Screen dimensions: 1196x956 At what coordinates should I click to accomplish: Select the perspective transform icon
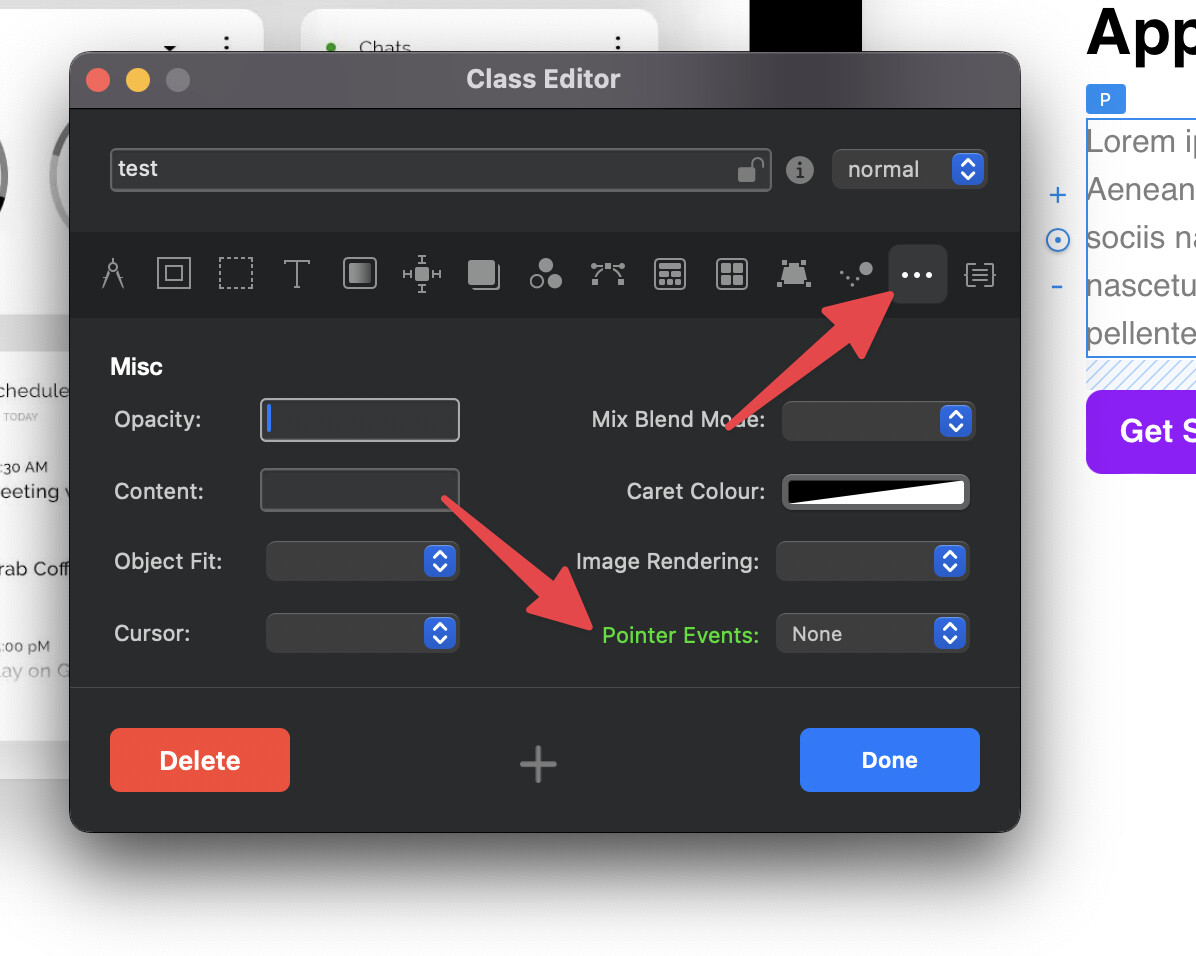(x=793, y=273)
